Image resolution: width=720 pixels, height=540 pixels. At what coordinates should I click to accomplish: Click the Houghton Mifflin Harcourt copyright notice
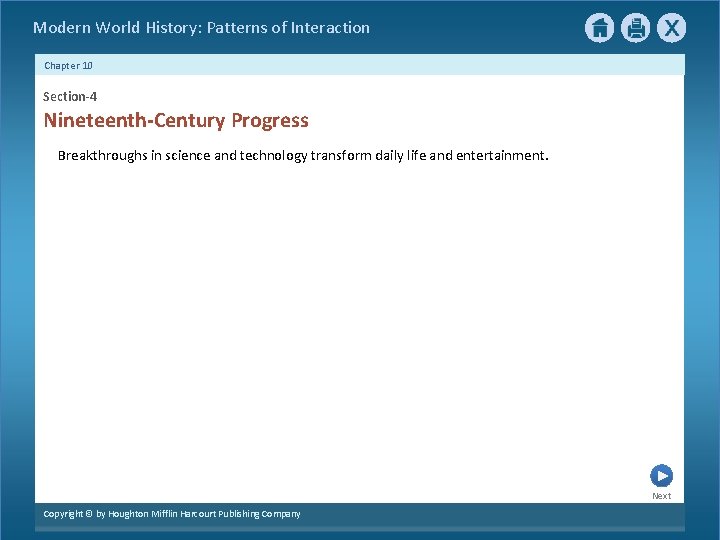coord(172,514)
